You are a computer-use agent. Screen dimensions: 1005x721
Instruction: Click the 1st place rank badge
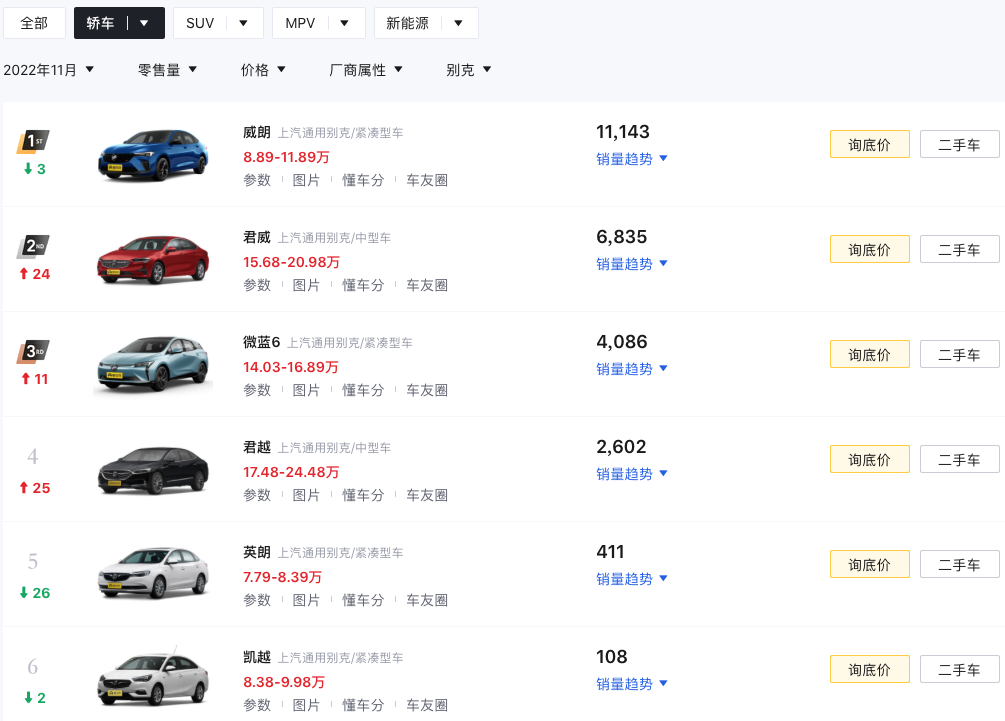pyautogui.click(x=33, y=141)
